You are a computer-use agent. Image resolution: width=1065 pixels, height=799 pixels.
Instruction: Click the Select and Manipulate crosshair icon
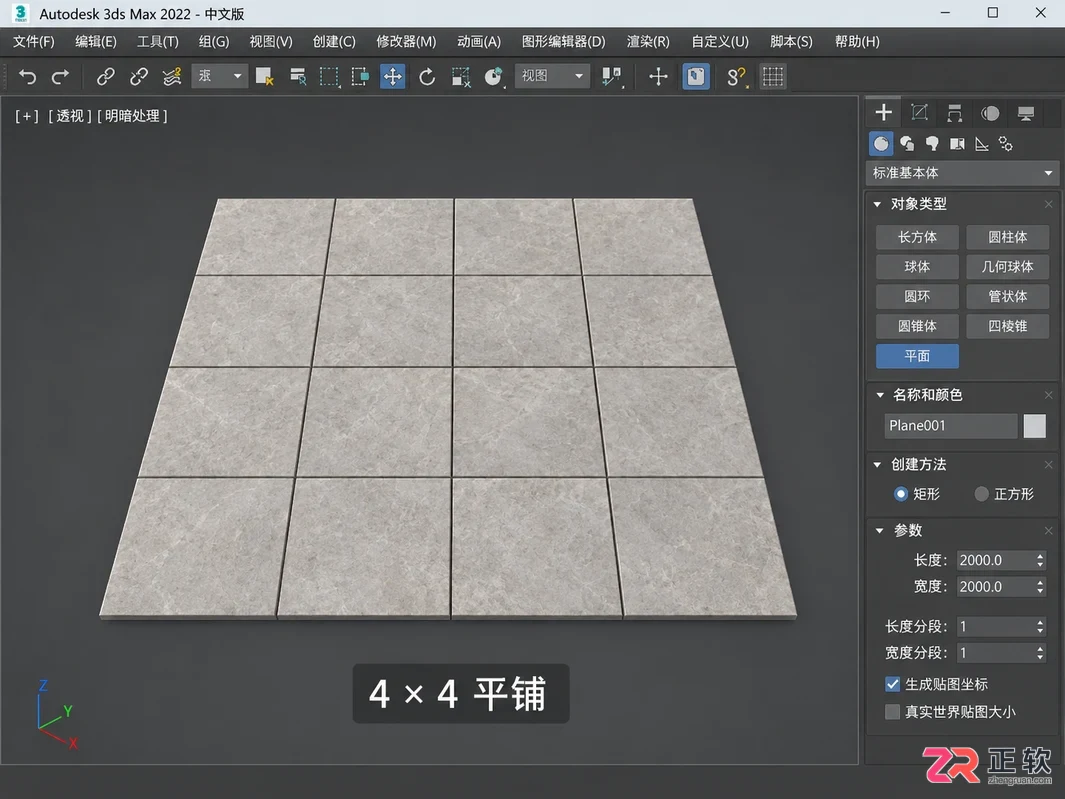pos(658,77)
